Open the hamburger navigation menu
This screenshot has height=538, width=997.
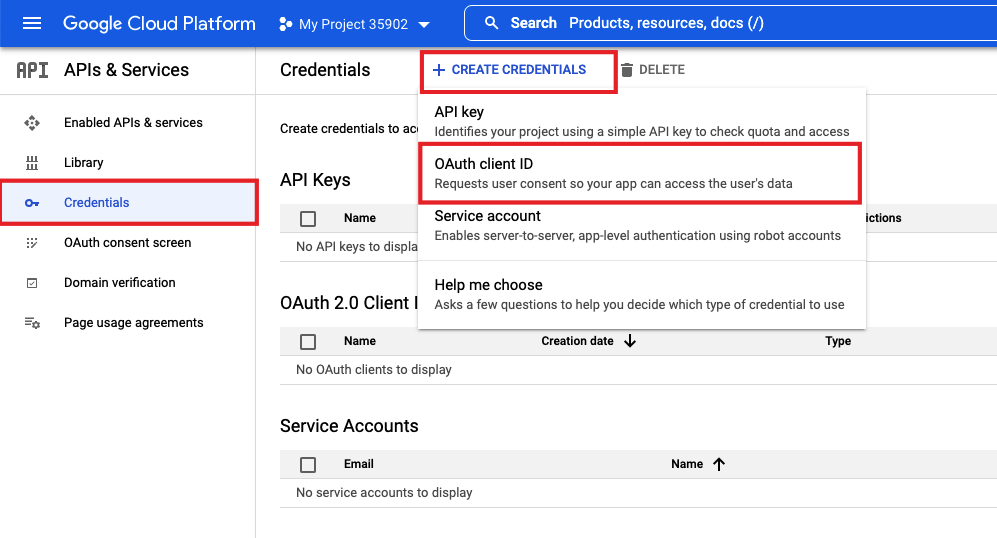[32, 23]
